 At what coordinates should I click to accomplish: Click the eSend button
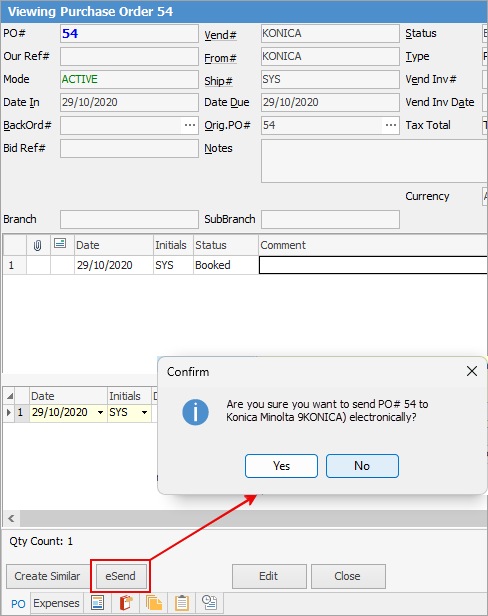121,576
